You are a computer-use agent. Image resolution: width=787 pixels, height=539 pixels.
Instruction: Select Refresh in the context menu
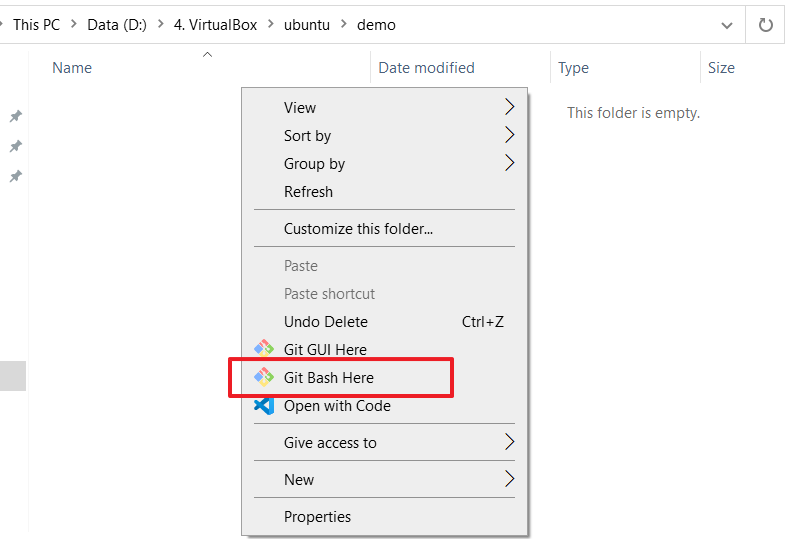[x=308, y=191]
